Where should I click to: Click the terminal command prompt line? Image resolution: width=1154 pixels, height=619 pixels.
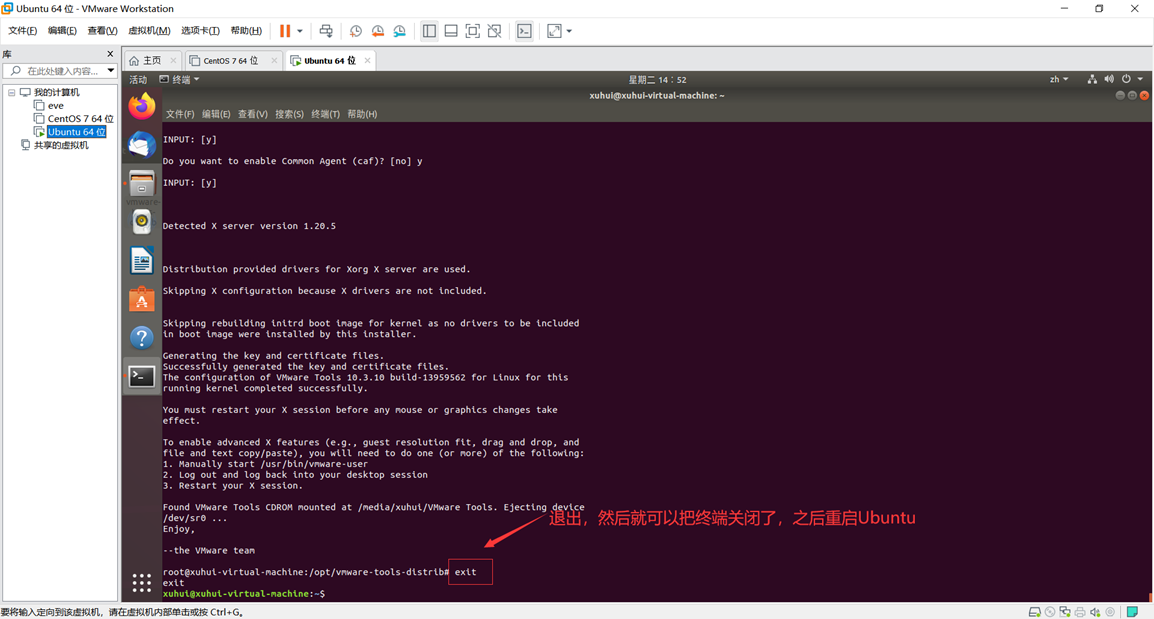[243, 593]
